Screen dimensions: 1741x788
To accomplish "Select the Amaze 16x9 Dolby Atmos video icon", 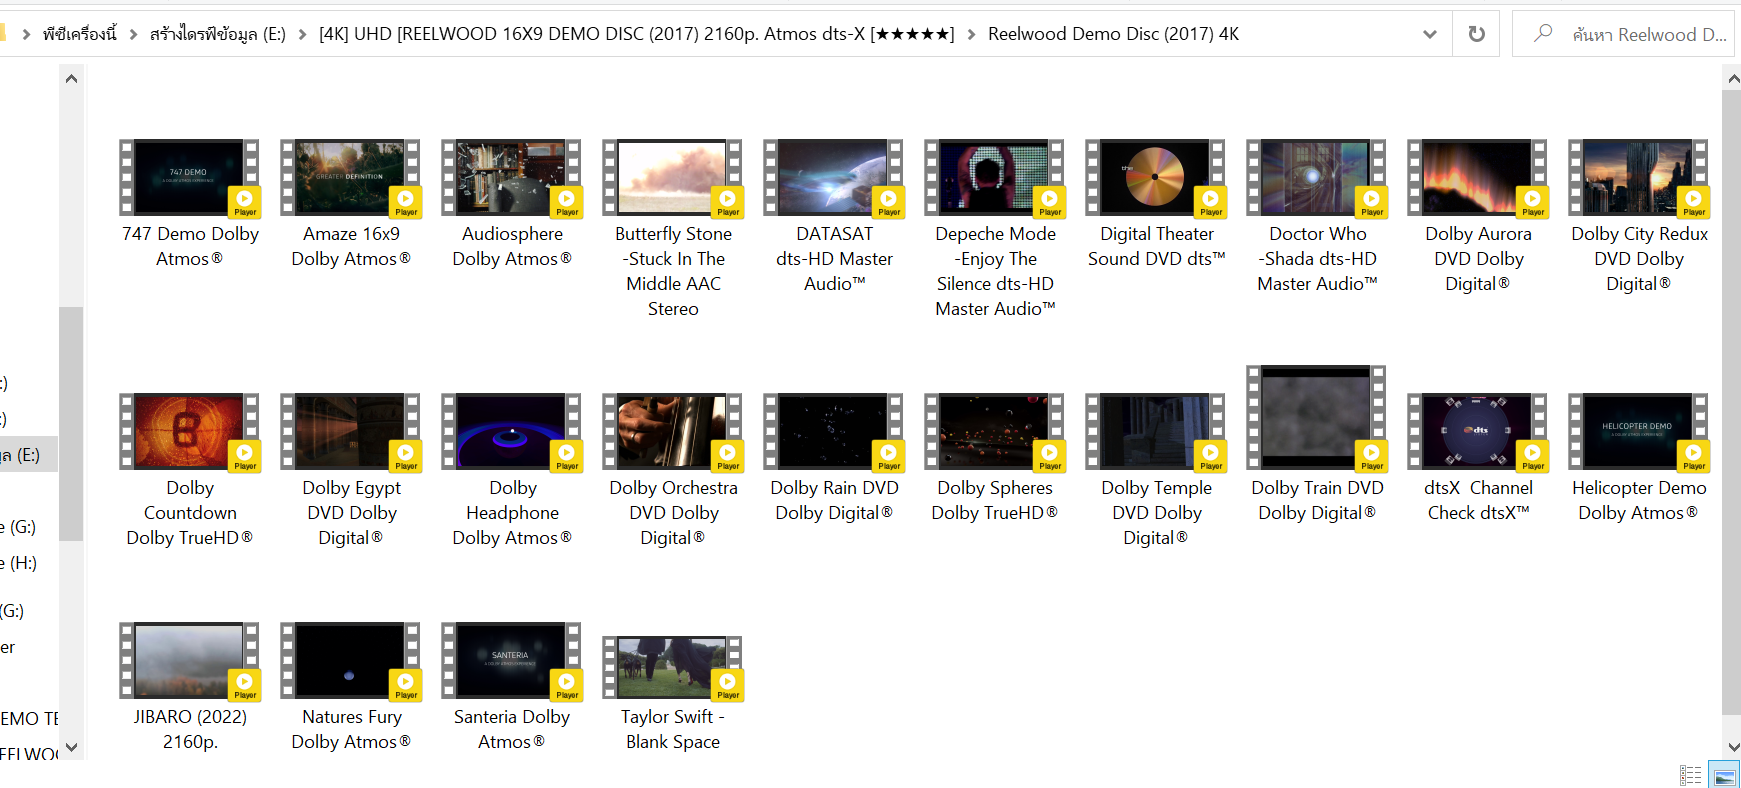I will pos(351,178).
